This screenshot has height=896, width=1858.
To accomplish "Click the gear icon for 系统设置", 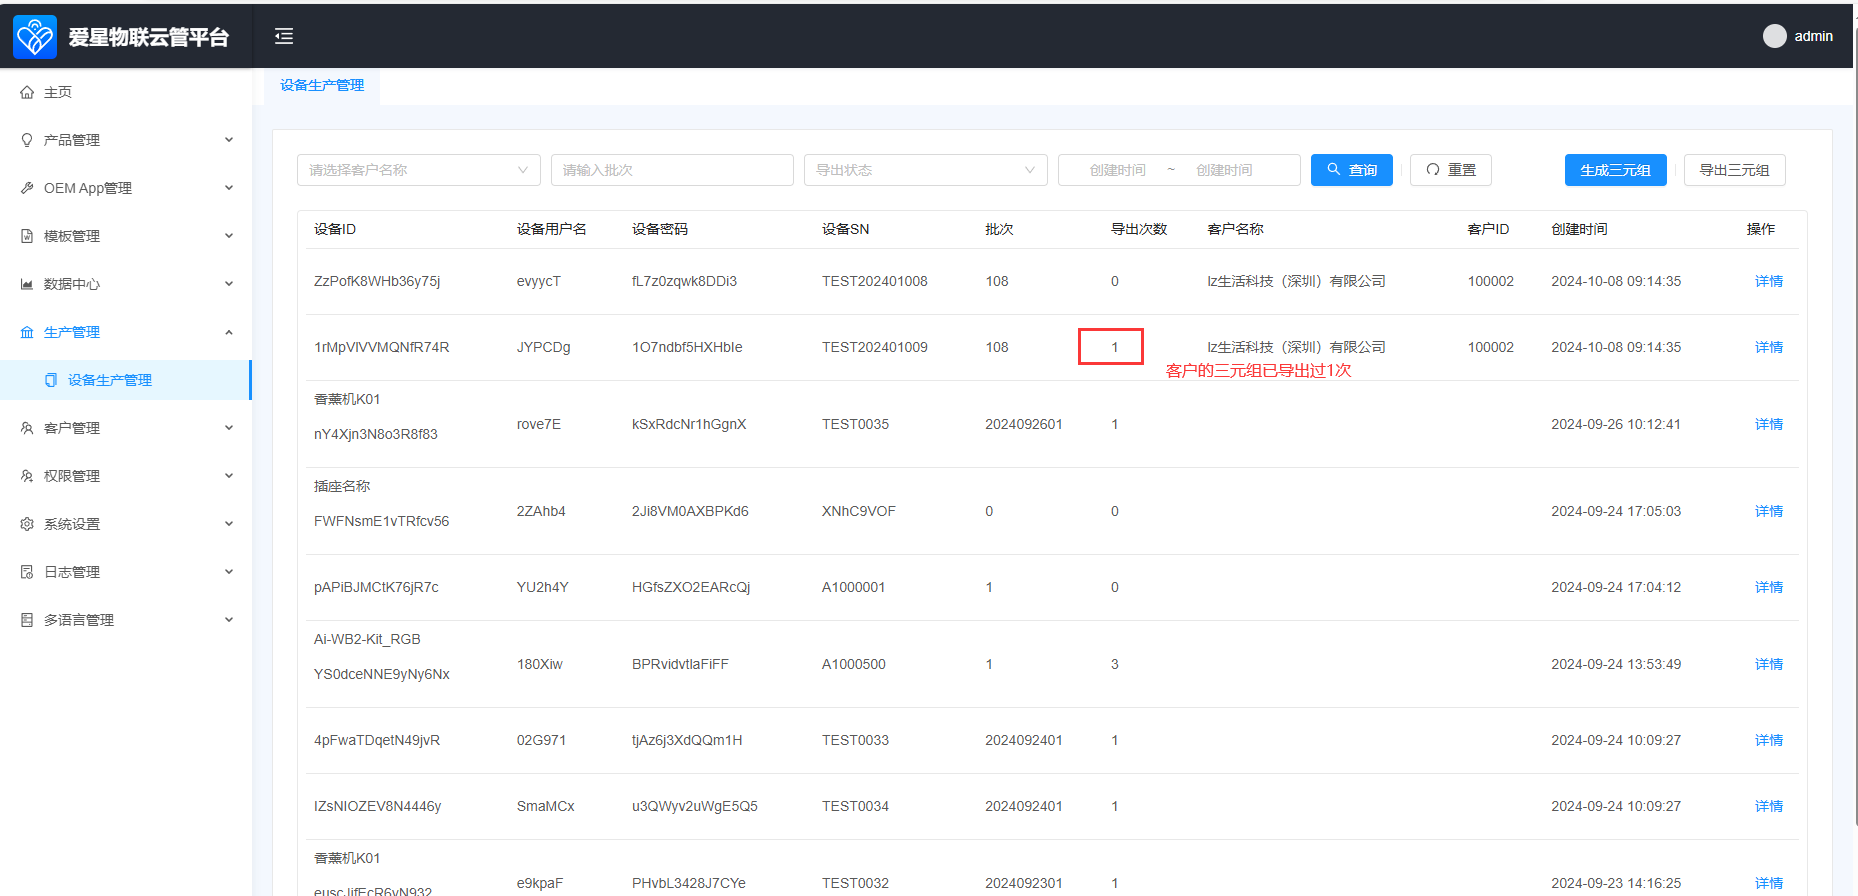I will click(x=27, y=524).
